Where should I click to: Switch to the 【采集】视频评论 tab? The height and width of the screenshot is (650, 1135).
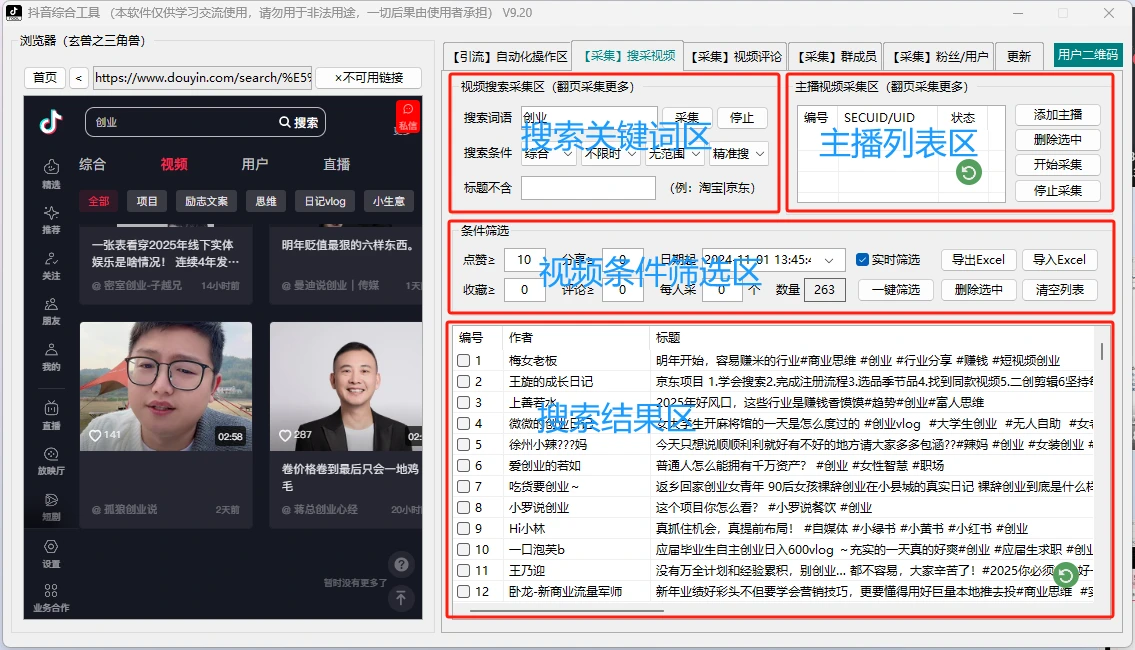[736, 56]
